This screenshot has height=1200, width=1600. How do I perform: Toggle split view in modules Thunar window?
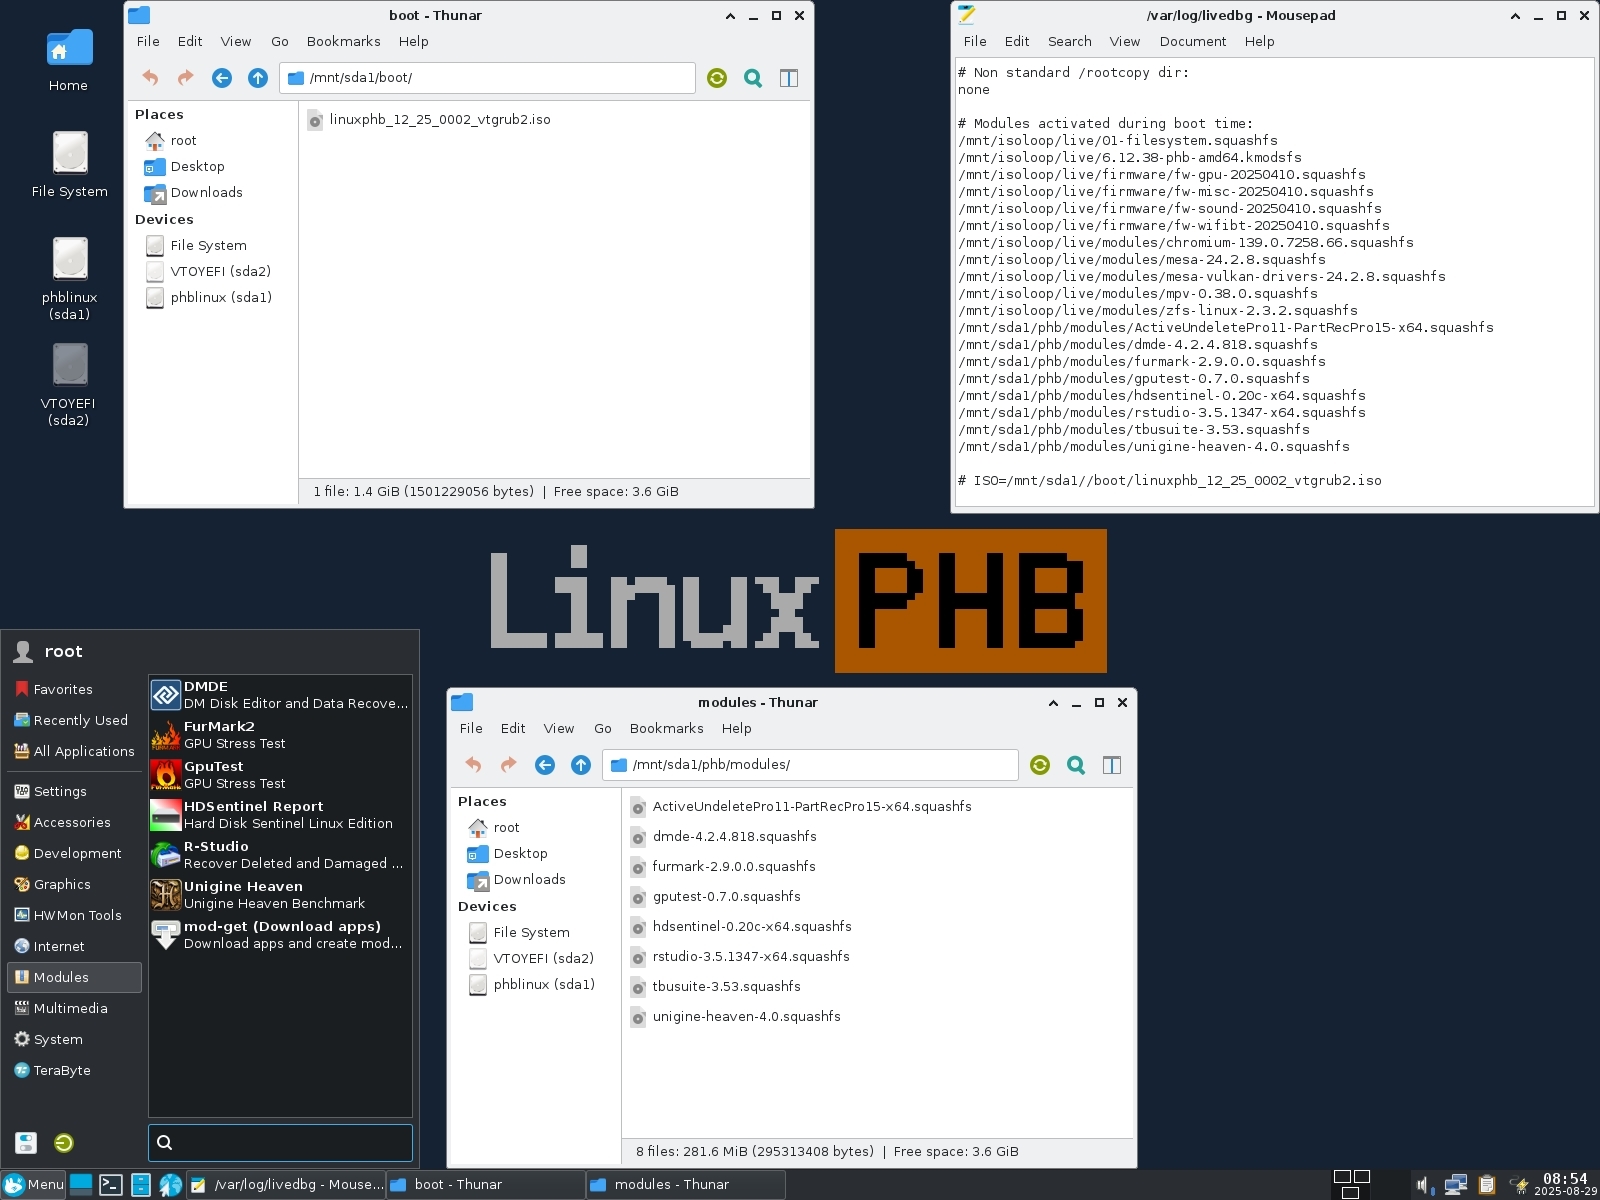pos(1112,765)
